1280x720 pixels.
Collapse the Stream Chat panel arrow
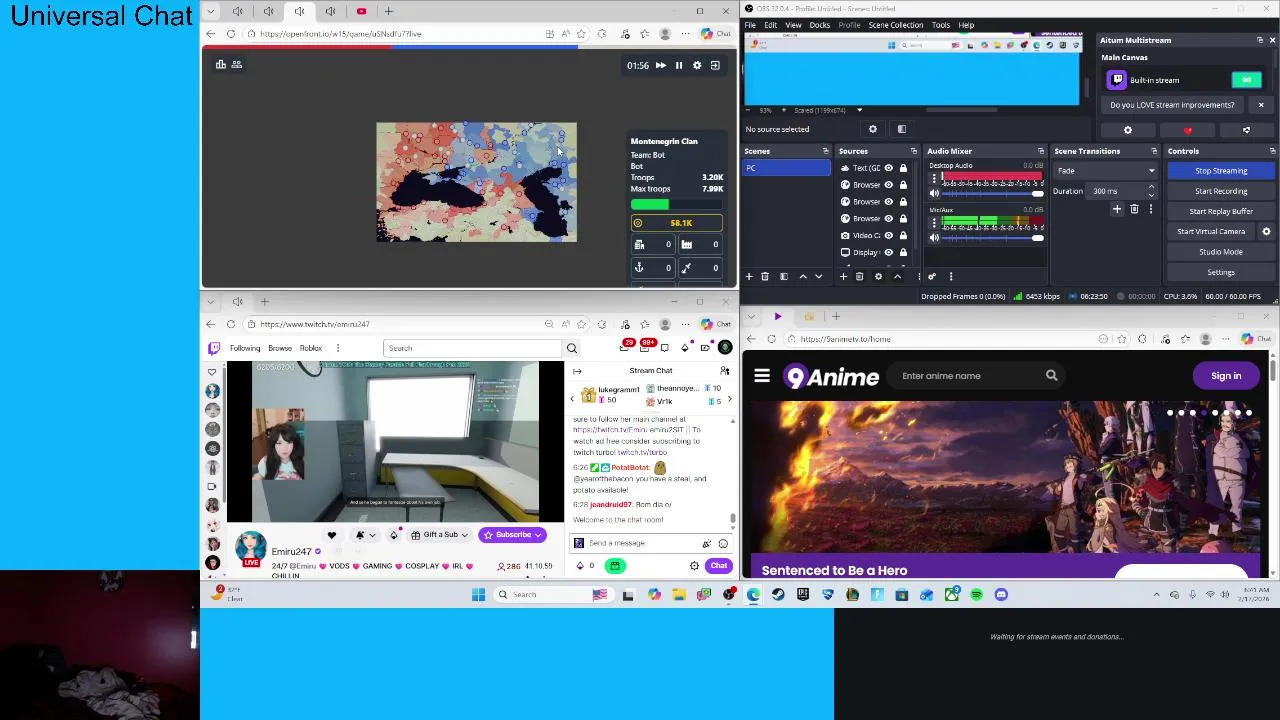tap(577, 371)
